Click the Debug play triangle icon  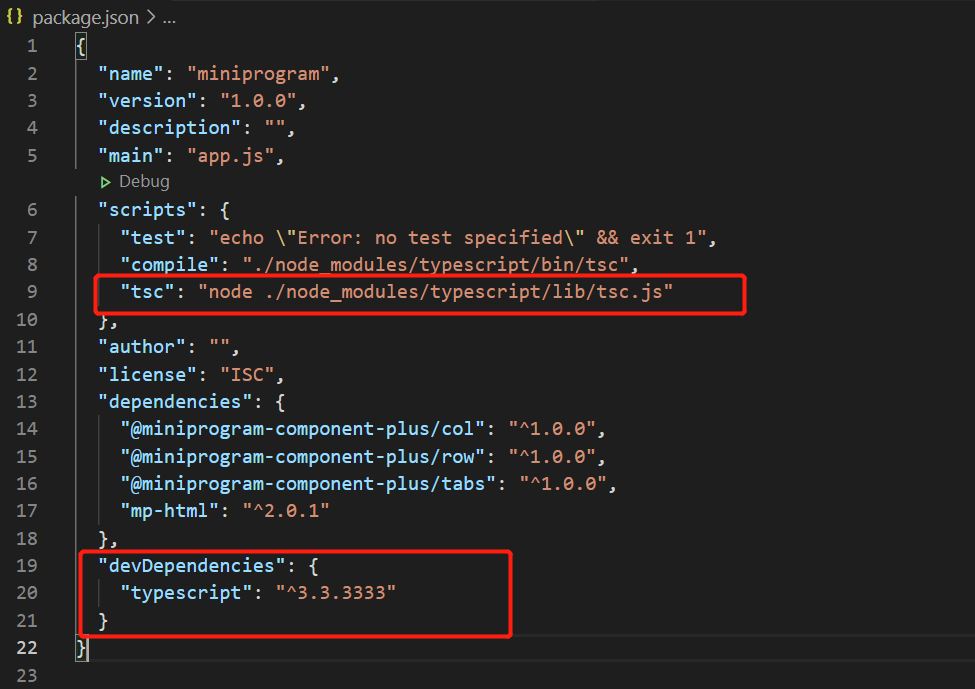point(106,182)
